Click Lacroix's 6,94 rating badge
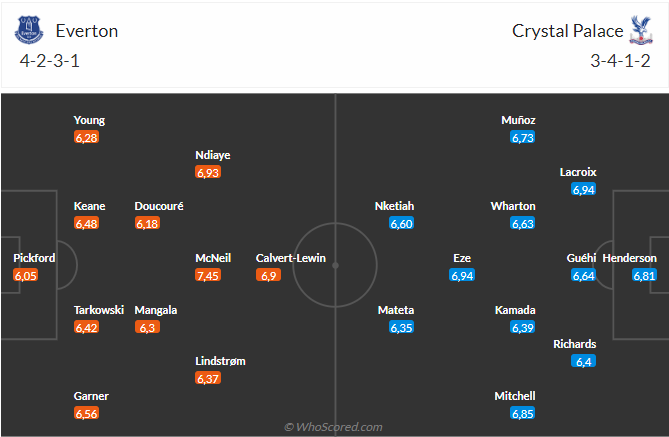Image resolution: width=669 pixels, height=437 pixels. 585,189
